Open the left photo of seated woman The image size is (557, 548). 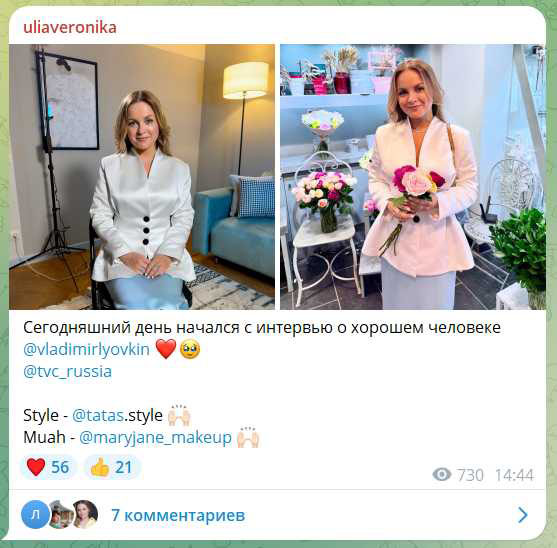[x=142, y=177]
